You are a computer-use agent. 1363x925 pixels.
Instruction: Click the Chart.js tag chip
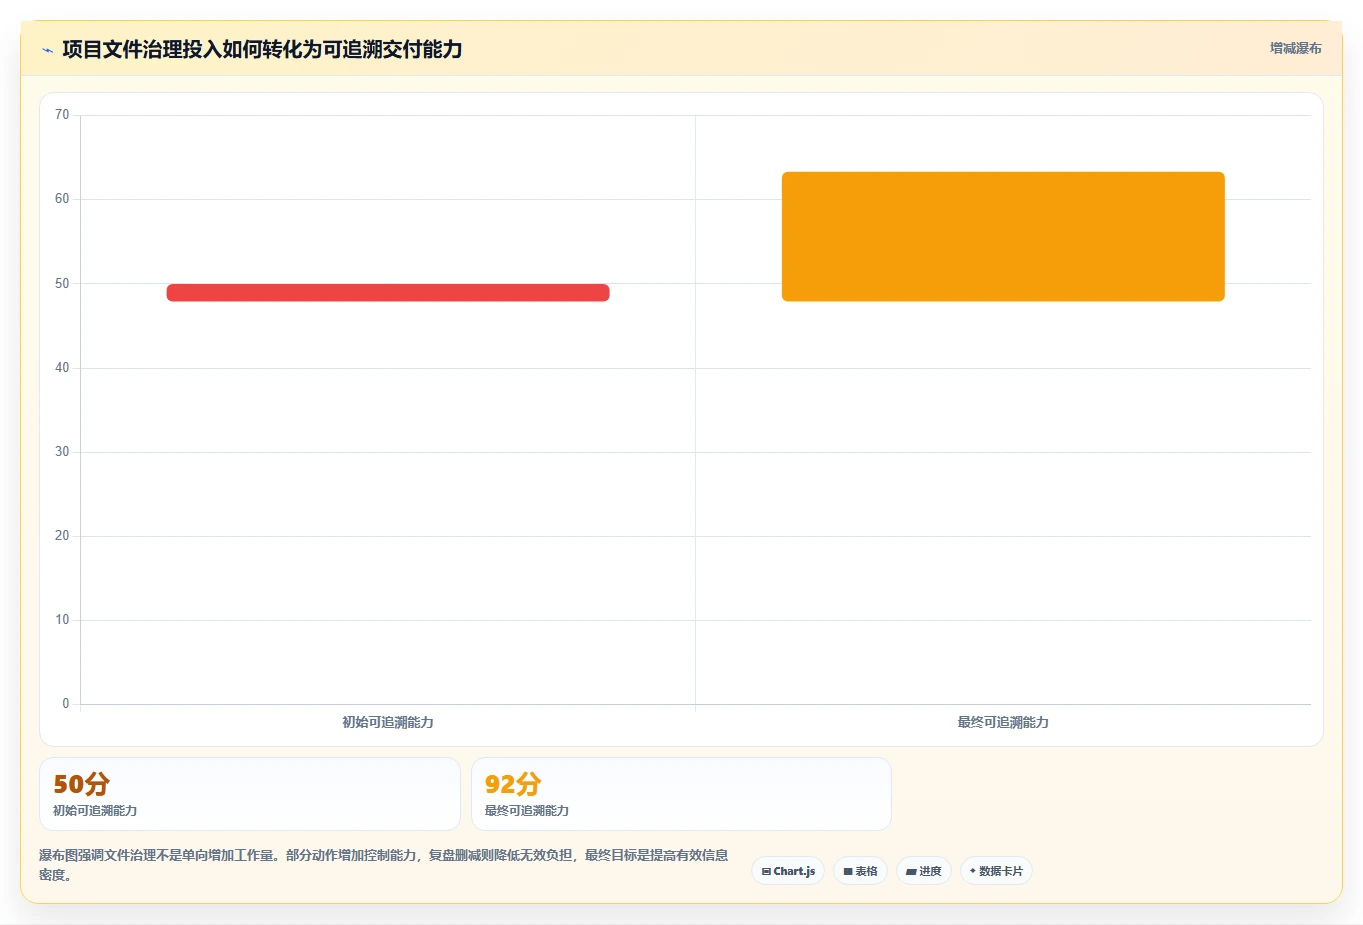[x=788, y=871]
